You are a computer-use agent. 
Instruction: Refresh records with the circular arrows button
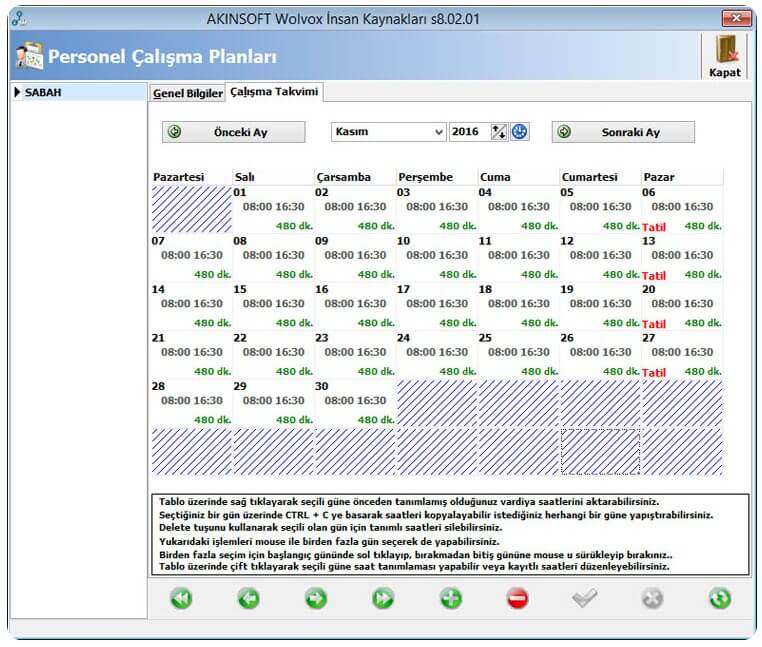pos(720,598)
